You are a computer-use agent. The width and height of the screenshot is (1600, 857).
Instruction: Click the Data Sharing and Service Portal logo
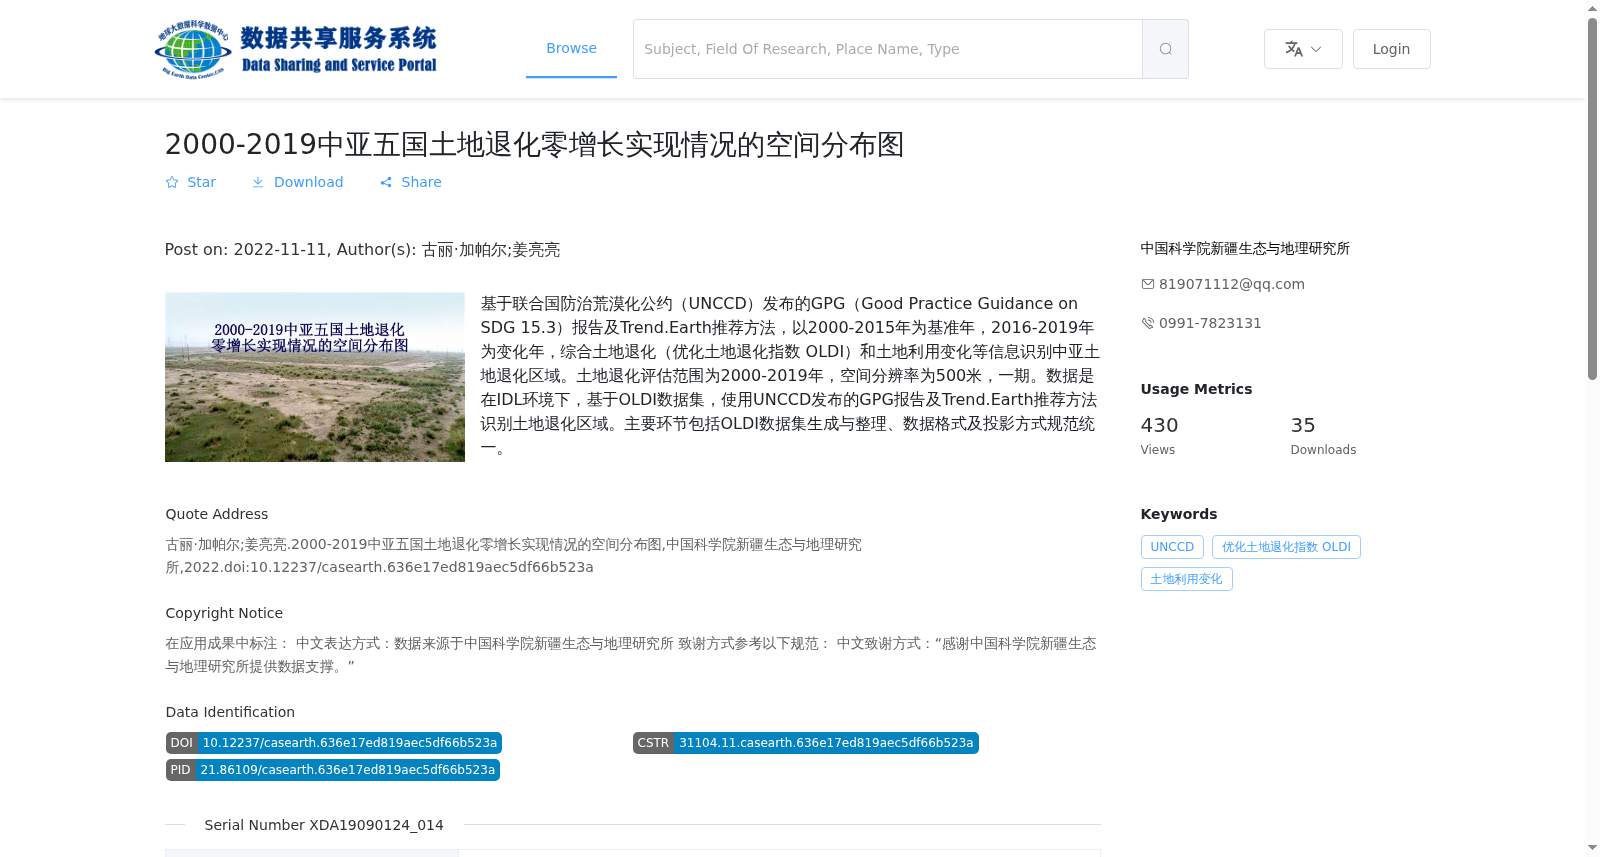(x=296, y=49)
